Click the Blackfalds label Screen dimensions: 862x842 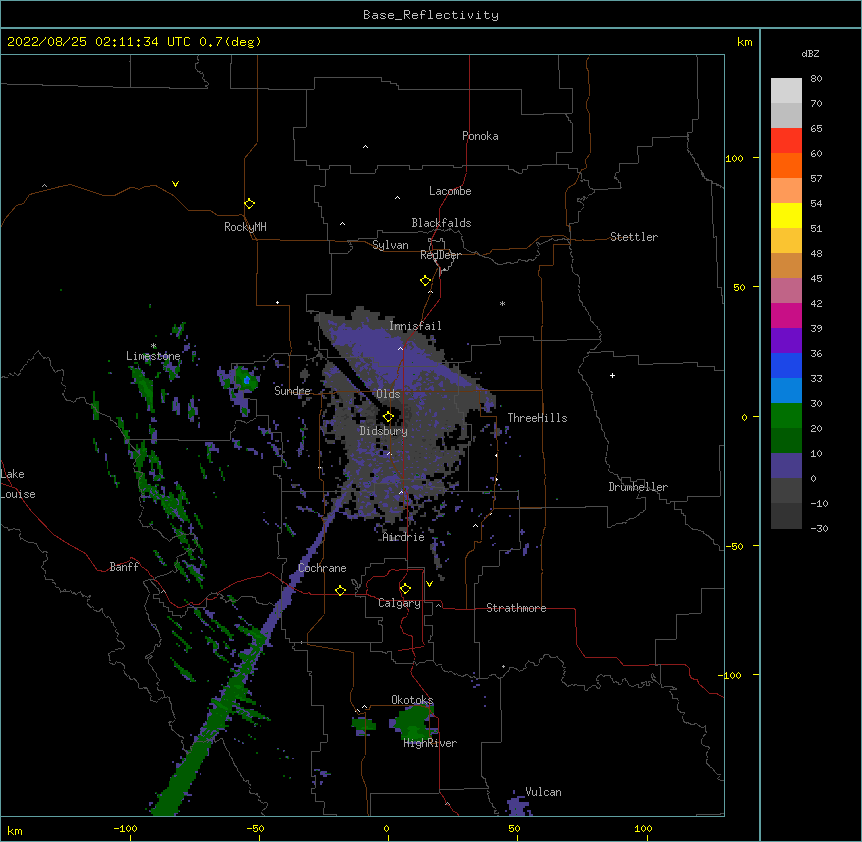click(x=441, y=223)
